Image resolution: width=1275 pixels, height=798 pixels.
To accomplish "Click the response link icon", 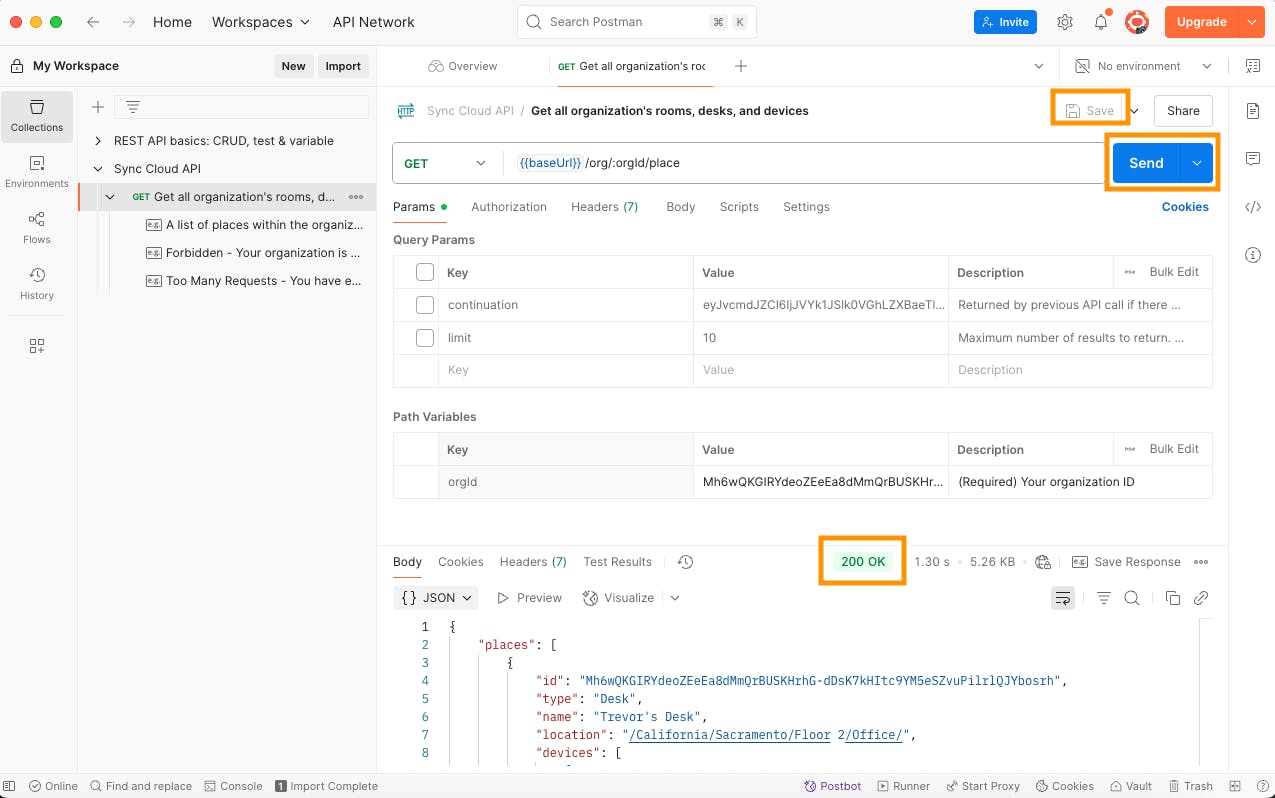I will 1201,598.
